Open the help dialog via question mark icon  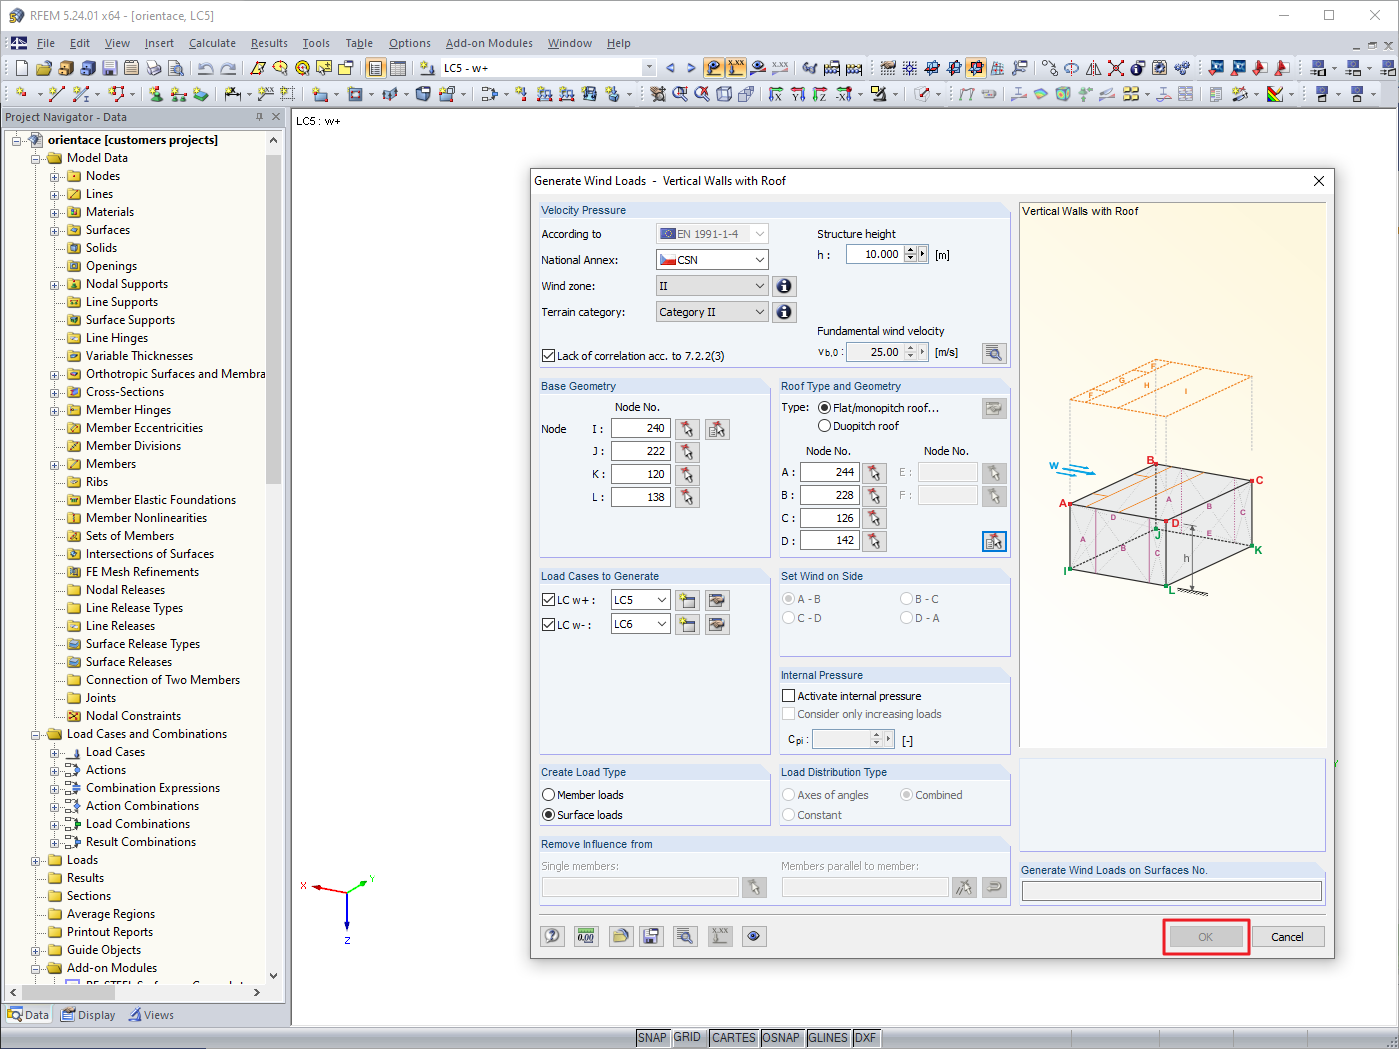[552, 936]
